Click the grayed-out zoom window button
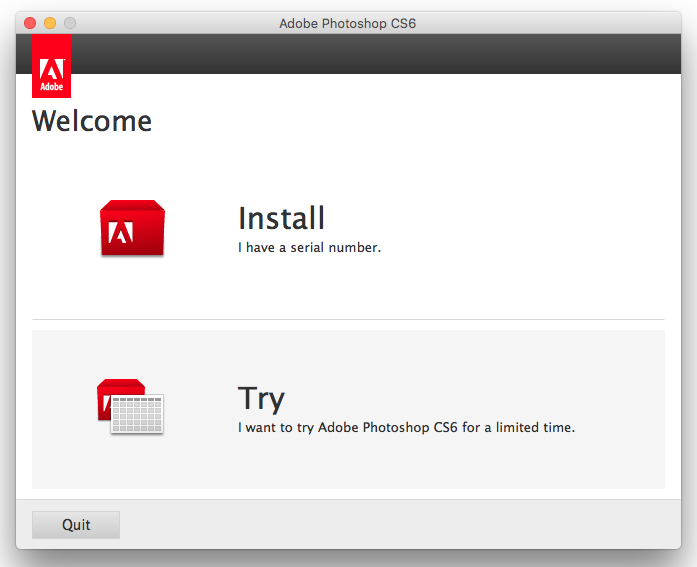Image resolution: width=697 pixels, height=567 pixels. pos(70,23)
